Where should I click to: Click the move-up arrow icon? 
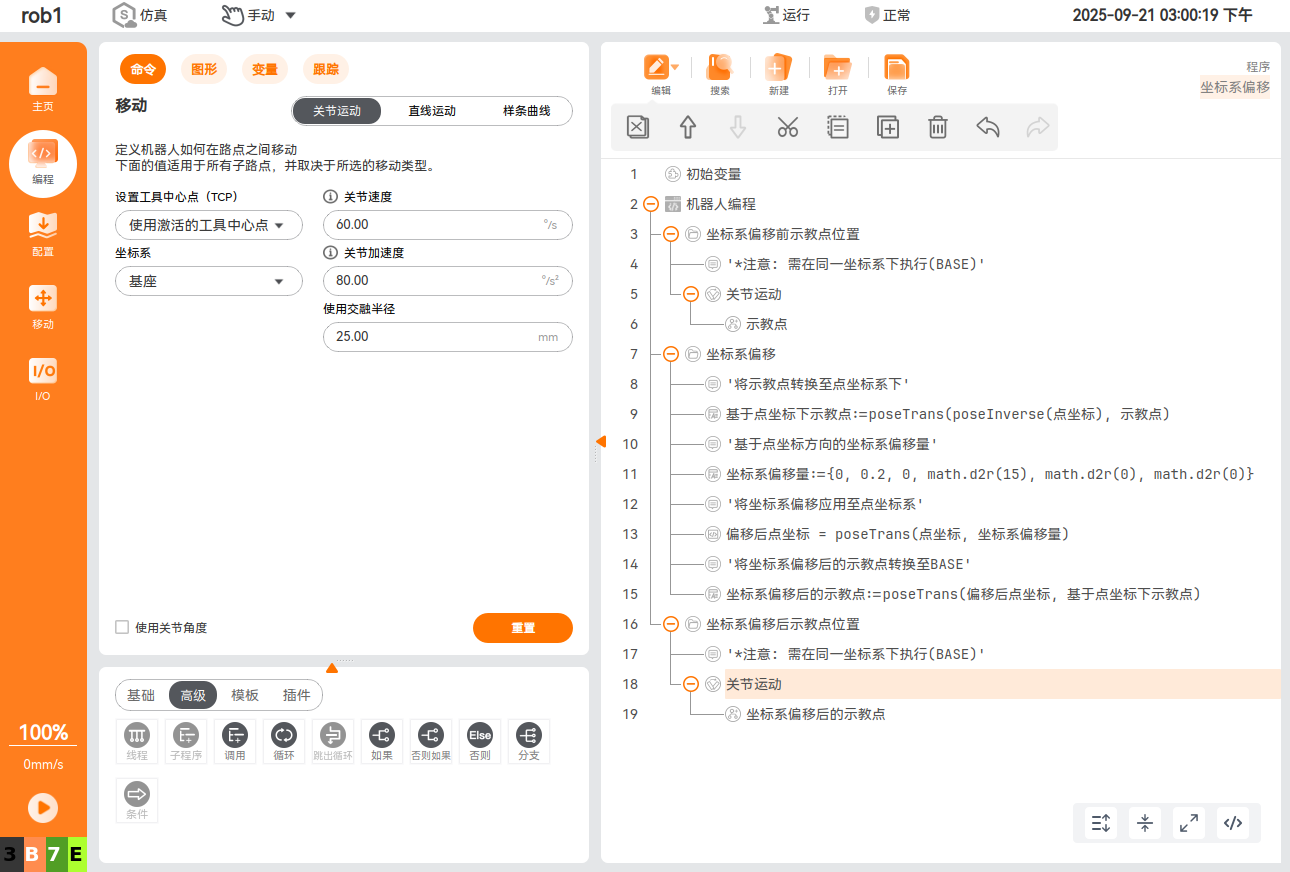688,127
